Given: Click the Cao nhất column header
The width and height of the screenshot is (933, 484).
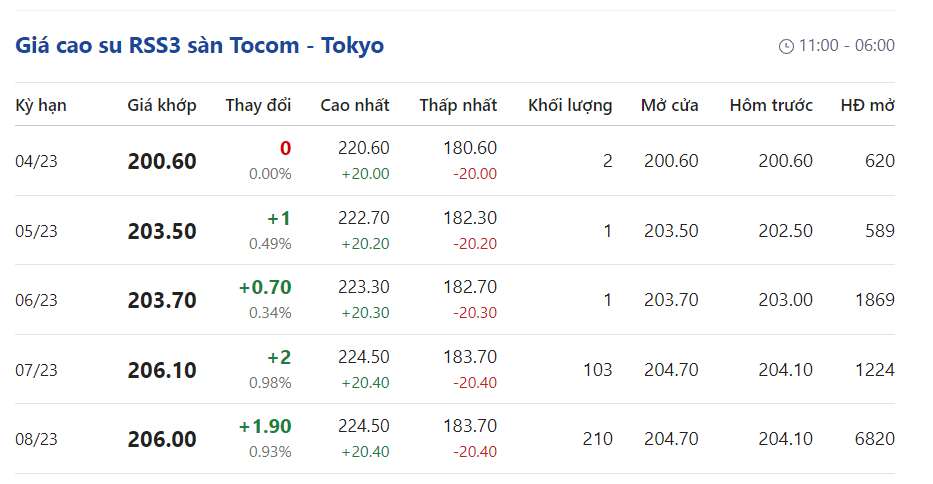Looking at the screenshot, I should 355,105.
